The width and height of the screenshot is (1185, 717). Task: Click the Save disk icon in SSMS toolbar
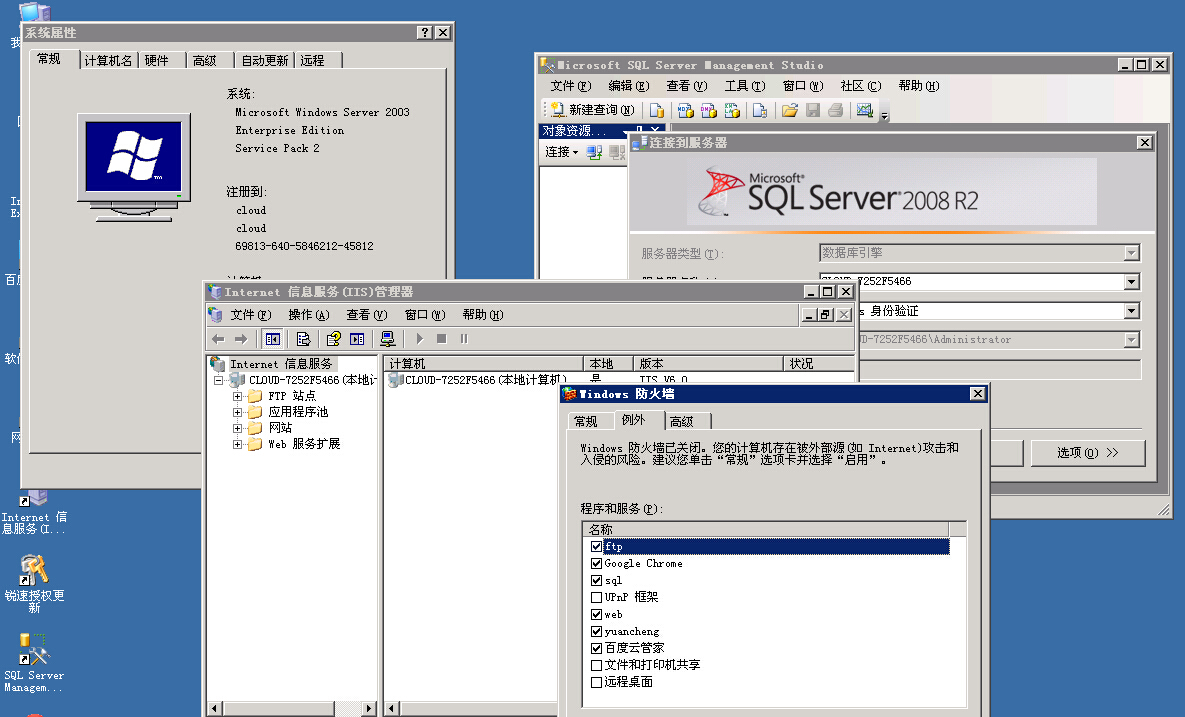click(813, 110)
